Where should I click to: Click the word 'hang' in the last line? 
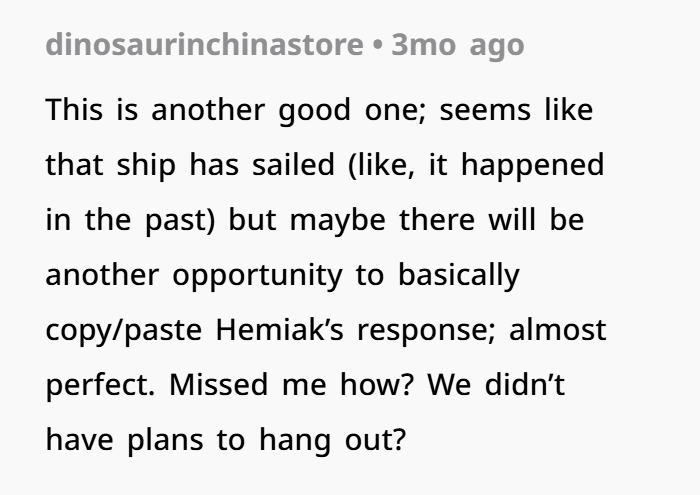(295, 441)
